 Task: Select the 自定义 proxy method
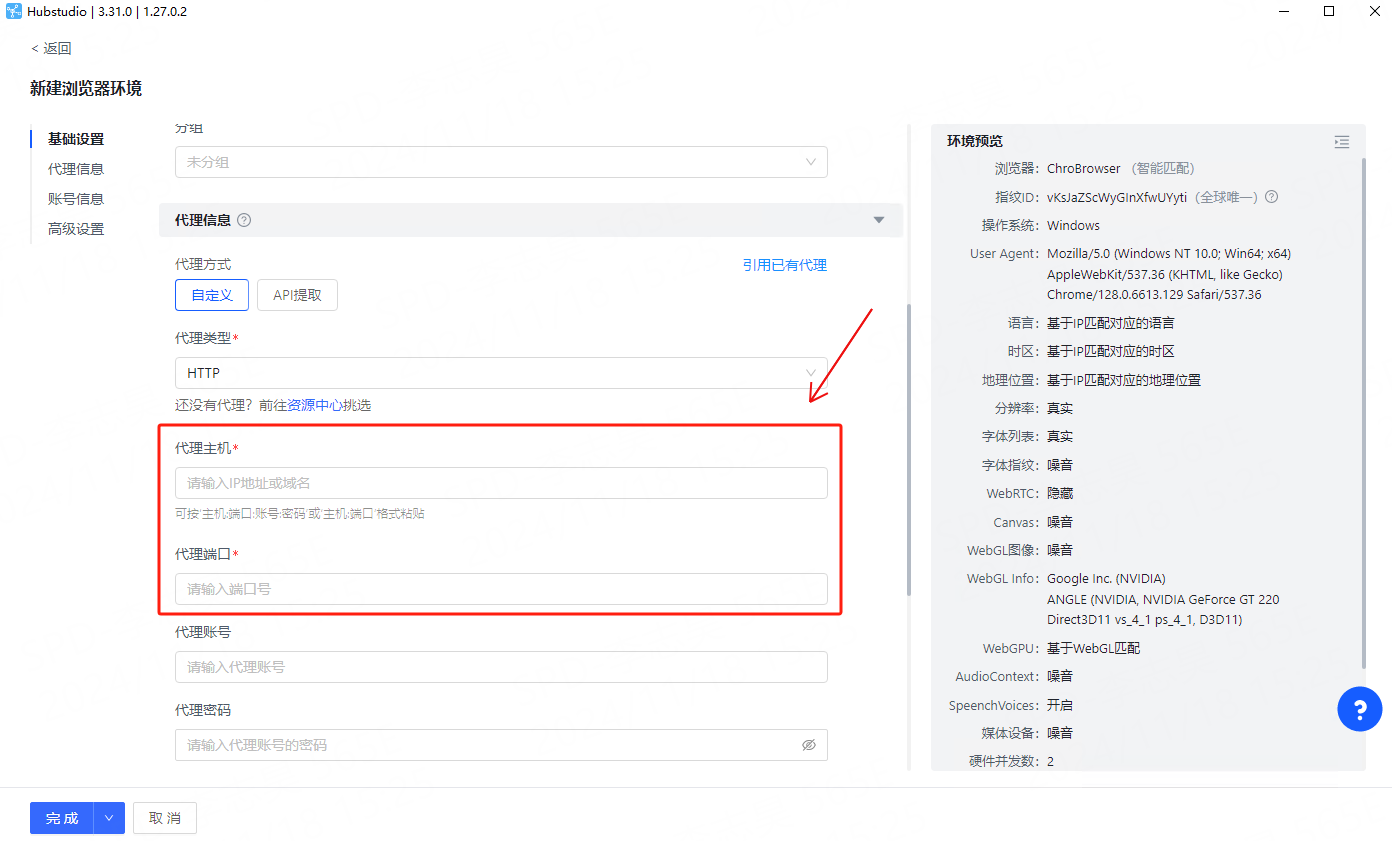point(212,295)
